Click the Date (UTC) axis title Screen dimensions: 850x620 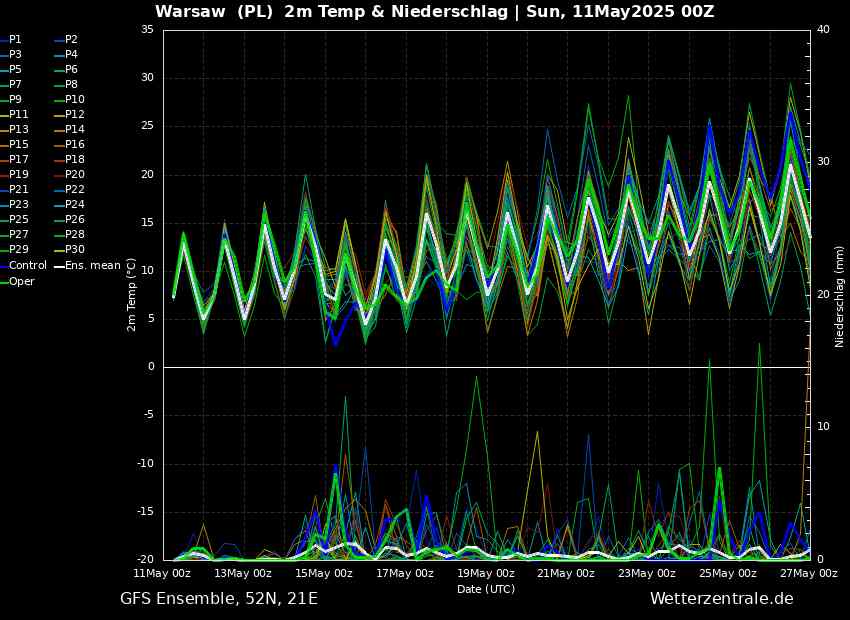click(x=486, y=589)
